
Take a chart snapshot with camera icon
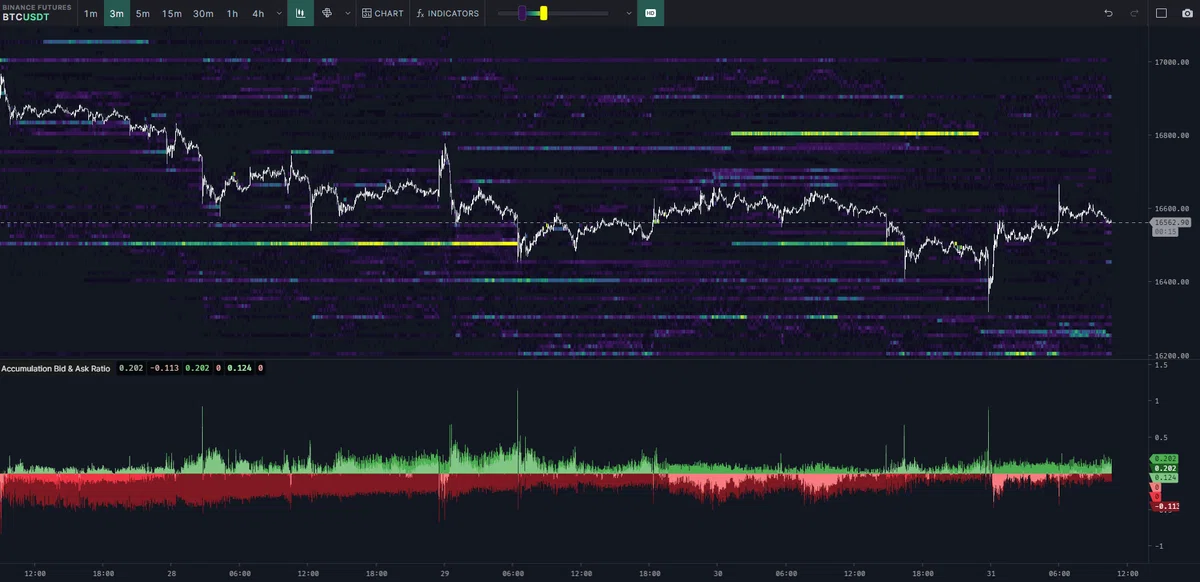tap(1186, 13)
